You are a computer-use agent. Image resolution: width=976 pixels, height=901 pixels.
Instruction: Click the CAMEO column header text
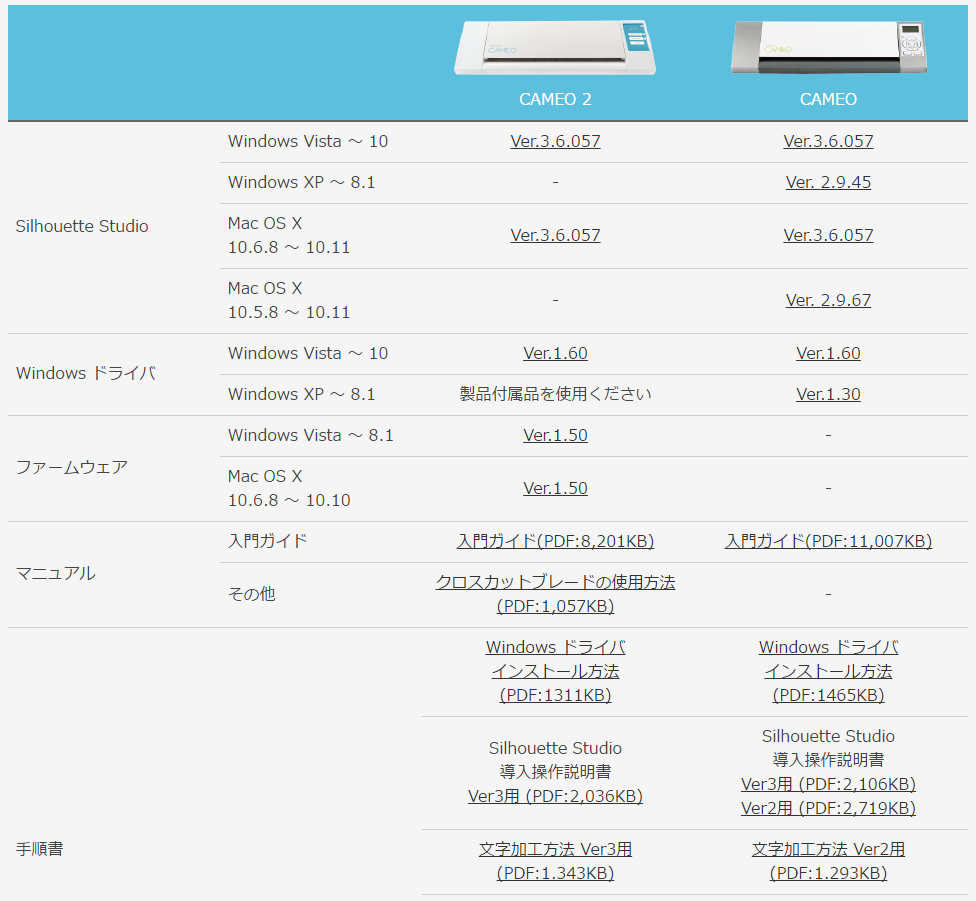coord(828,100)
